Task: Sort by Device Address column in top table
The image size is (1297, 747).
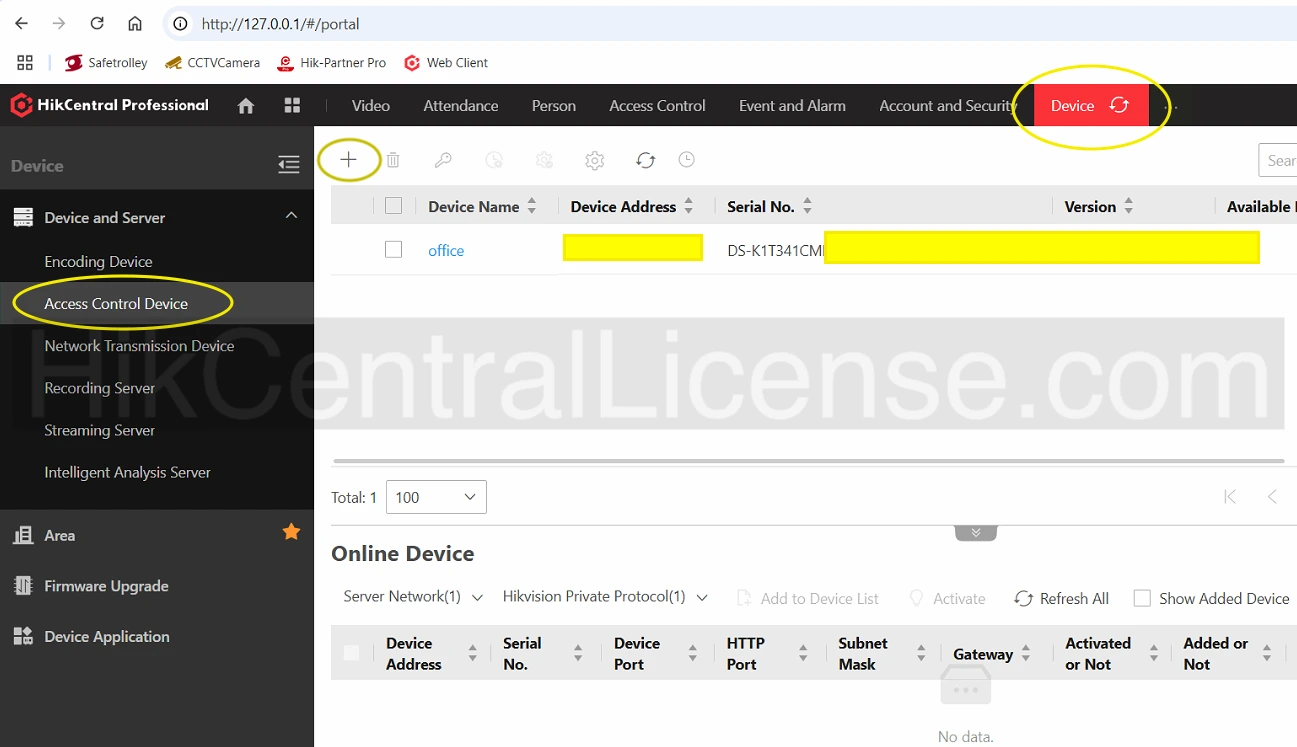Action: pos(688,206)
